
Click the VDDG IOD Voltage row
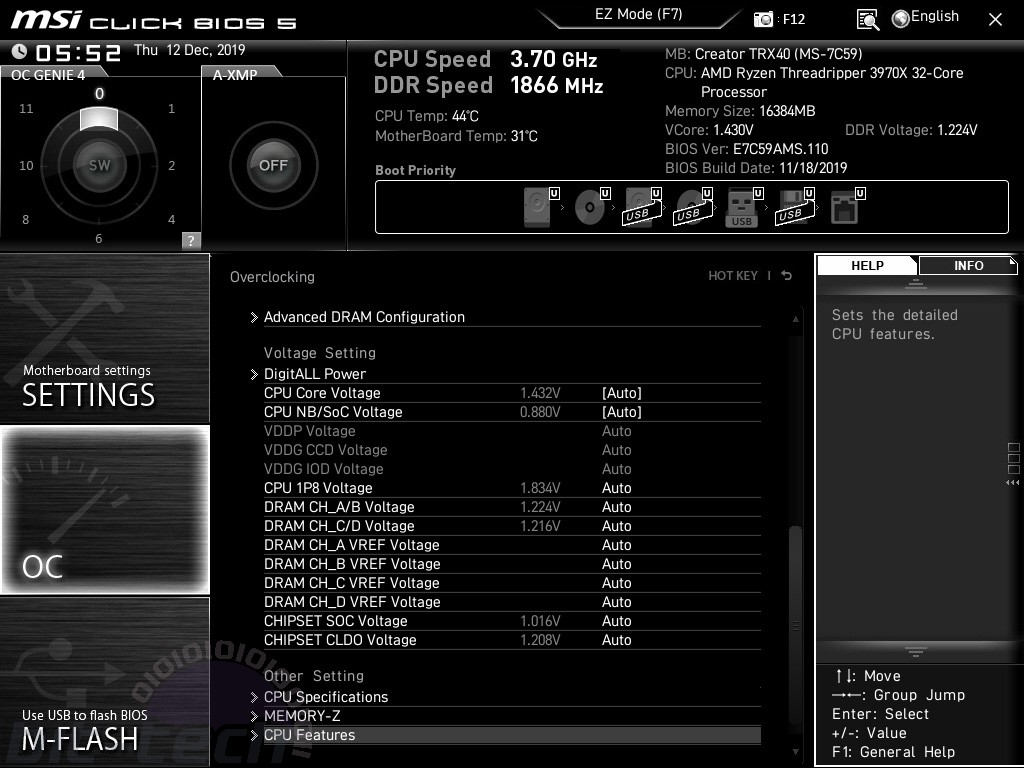coord(512,469)
